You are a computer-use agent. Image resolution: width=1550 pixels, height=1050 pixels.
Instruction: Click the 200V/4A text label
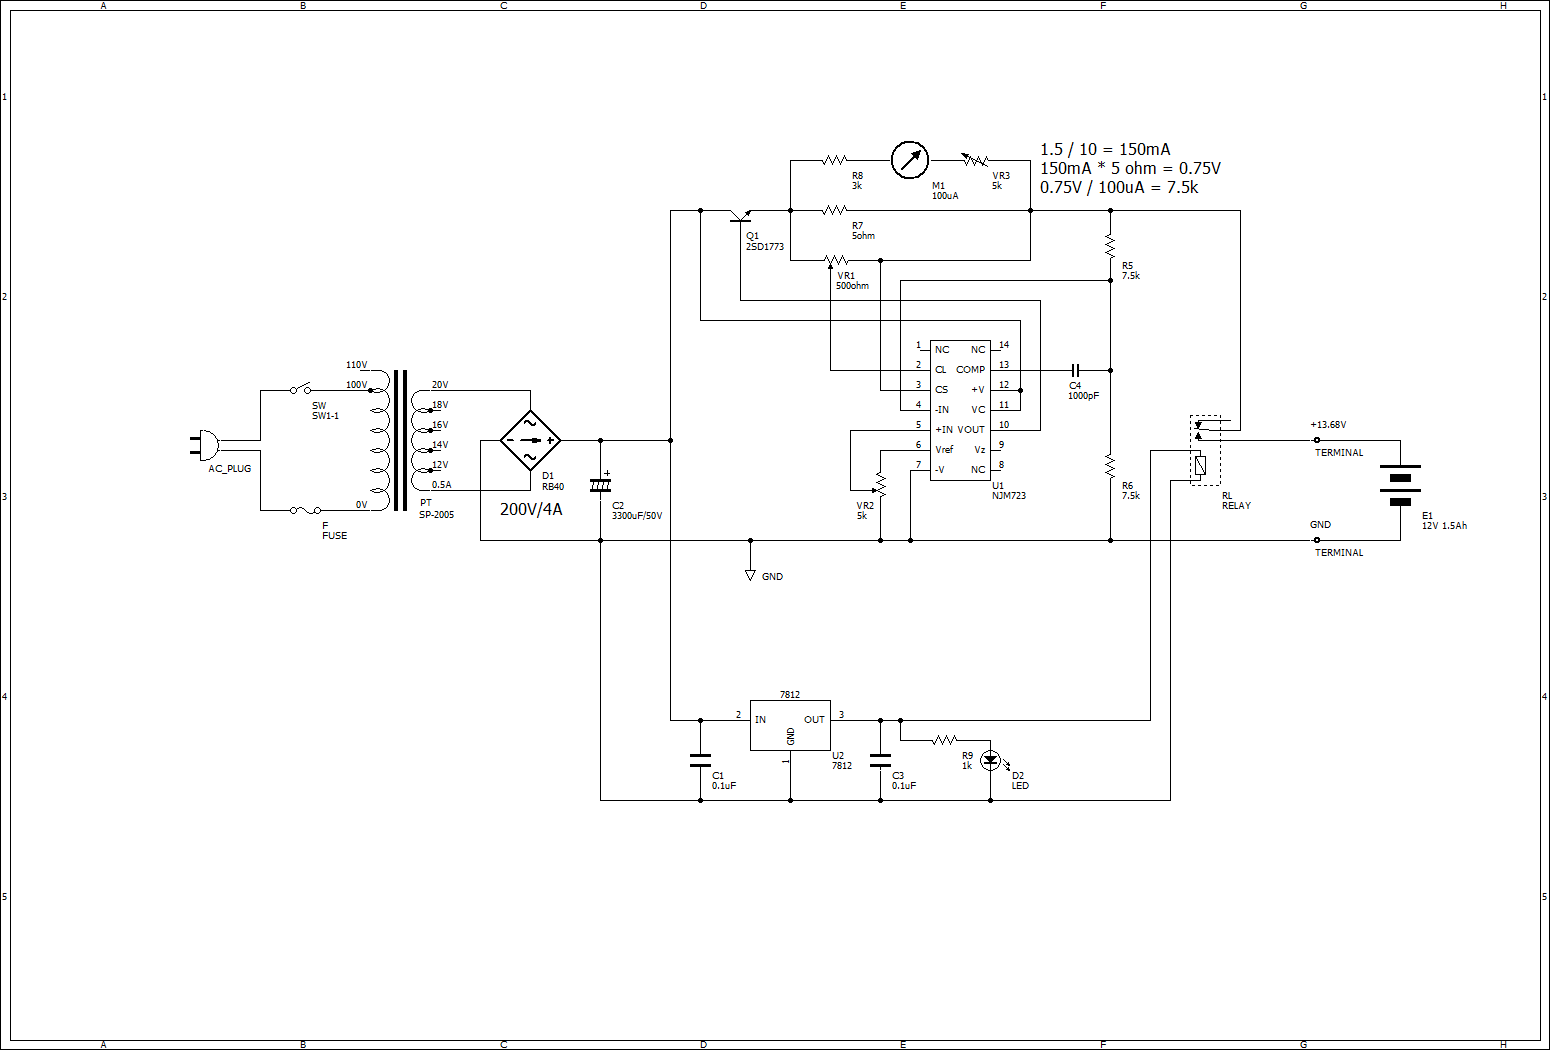[x=530, y=508]
